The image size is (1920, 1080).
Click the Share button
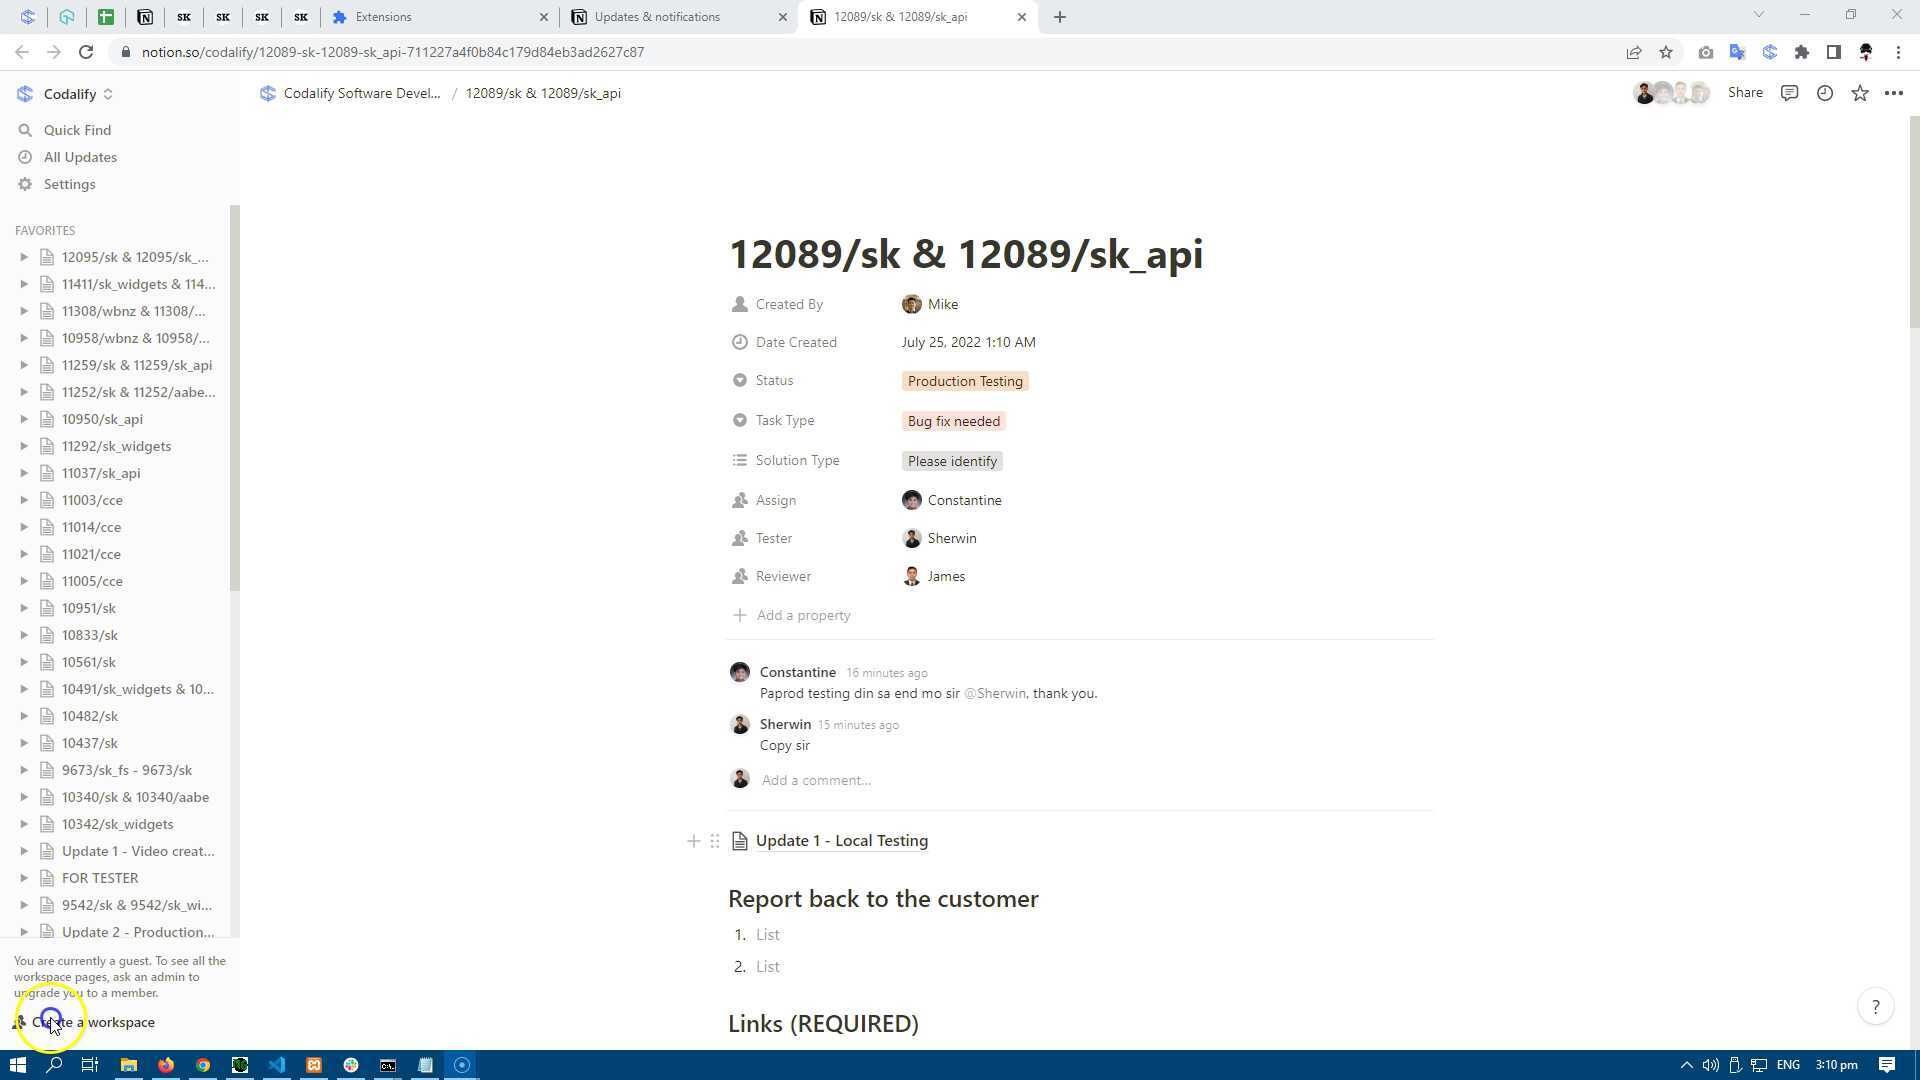tap(1745, 93)
